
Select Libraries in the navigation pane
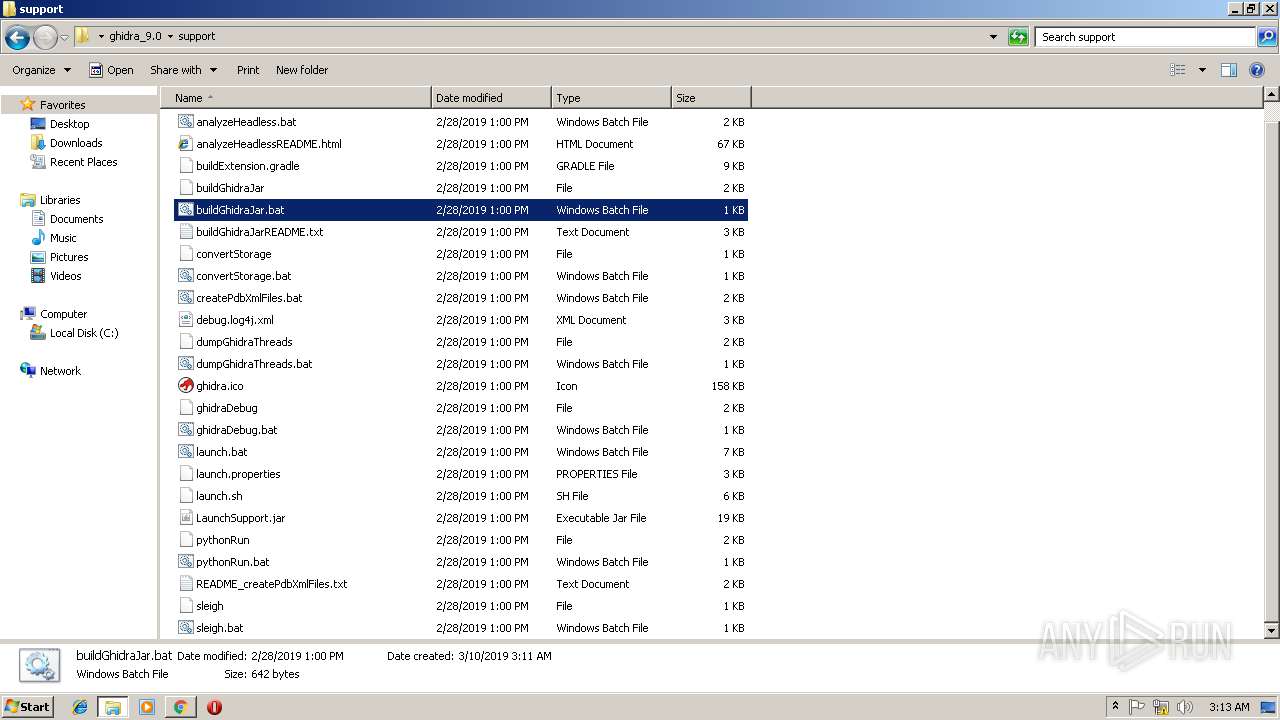[60, 200]
